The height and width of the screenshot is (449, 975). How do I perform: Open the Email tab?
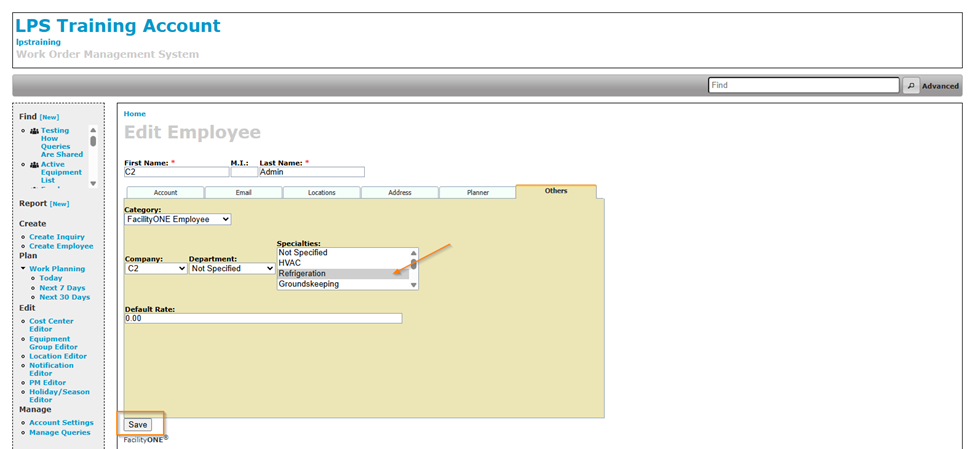pos(243,192)
